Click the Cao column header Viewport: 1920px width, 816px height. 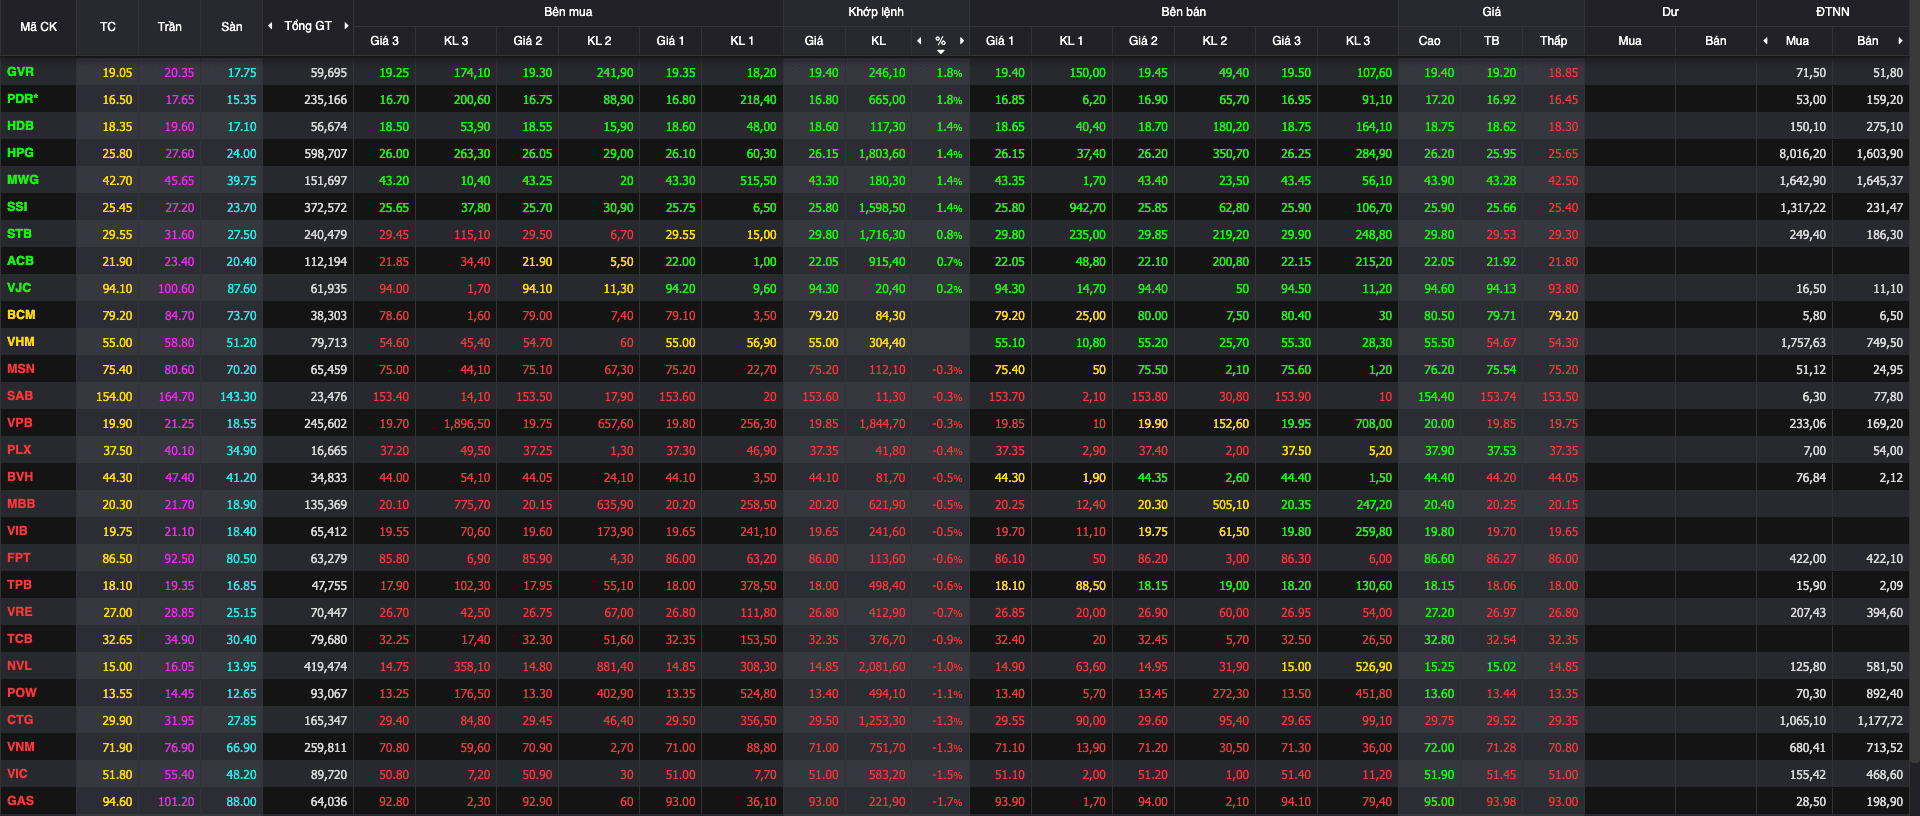click(x=1429, y=41)
